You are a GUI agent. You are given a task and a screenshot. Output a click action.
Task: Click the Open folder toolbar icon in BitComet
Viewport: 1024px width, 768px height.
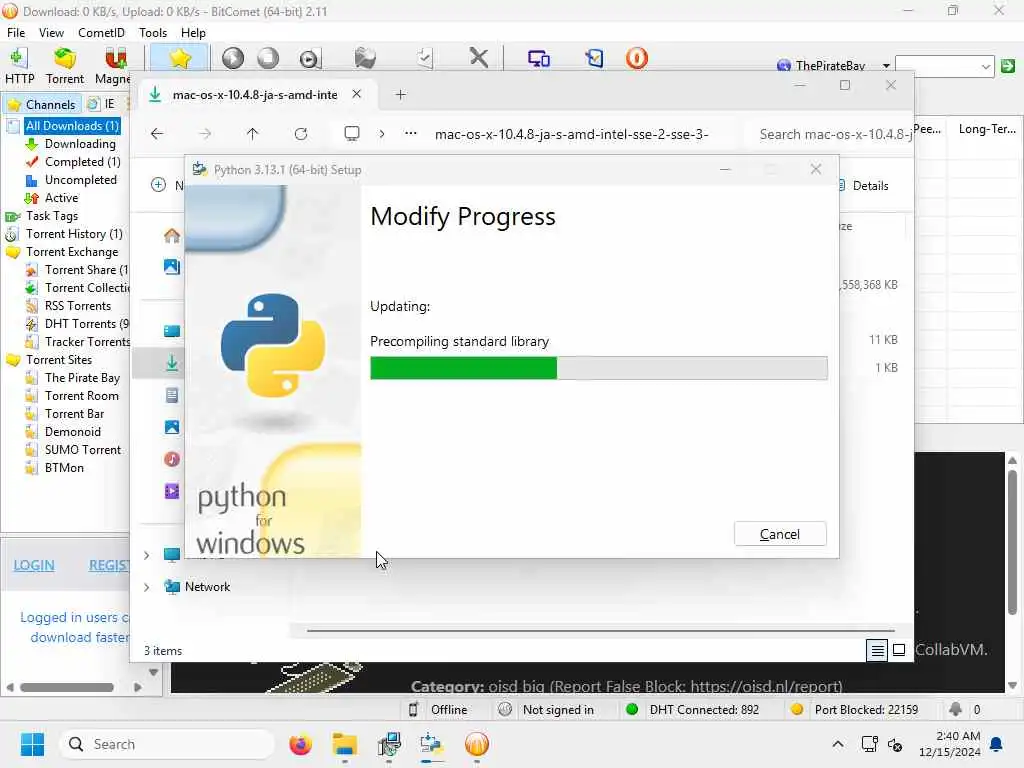[365, 58]
